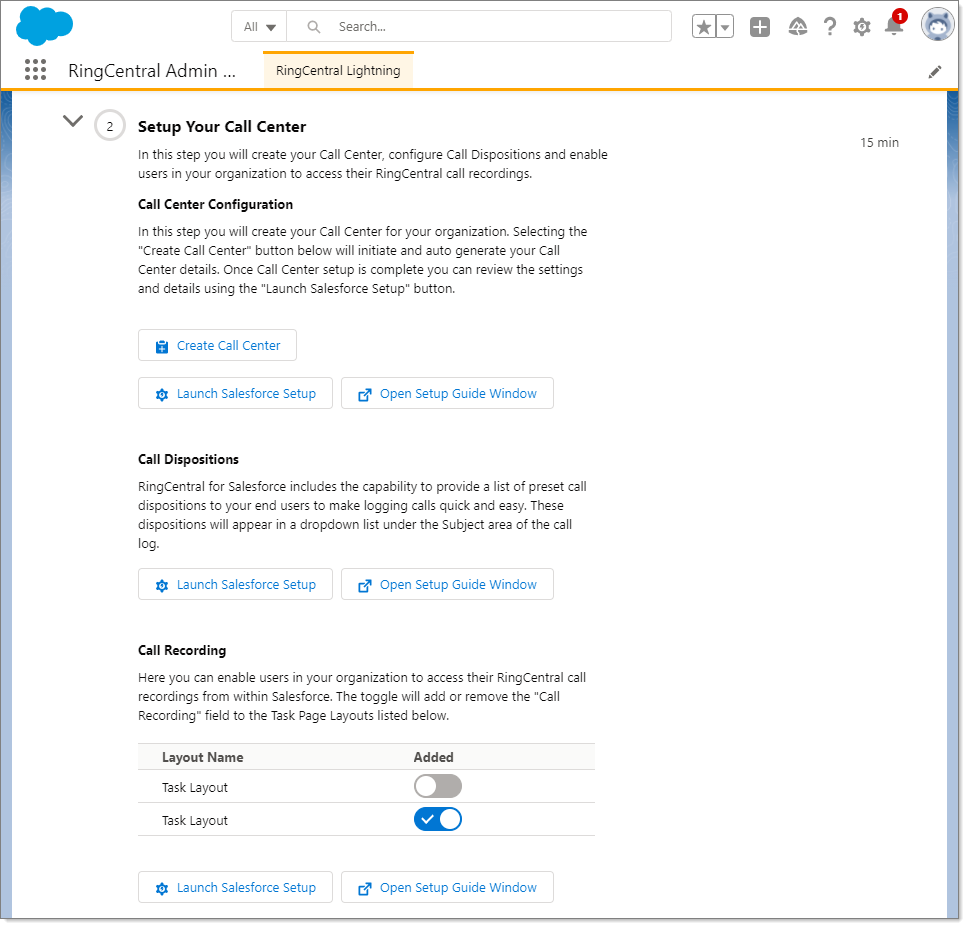Collapse the Setup Your Call Center step
967x927 pixels.
[x=72, y=121]
